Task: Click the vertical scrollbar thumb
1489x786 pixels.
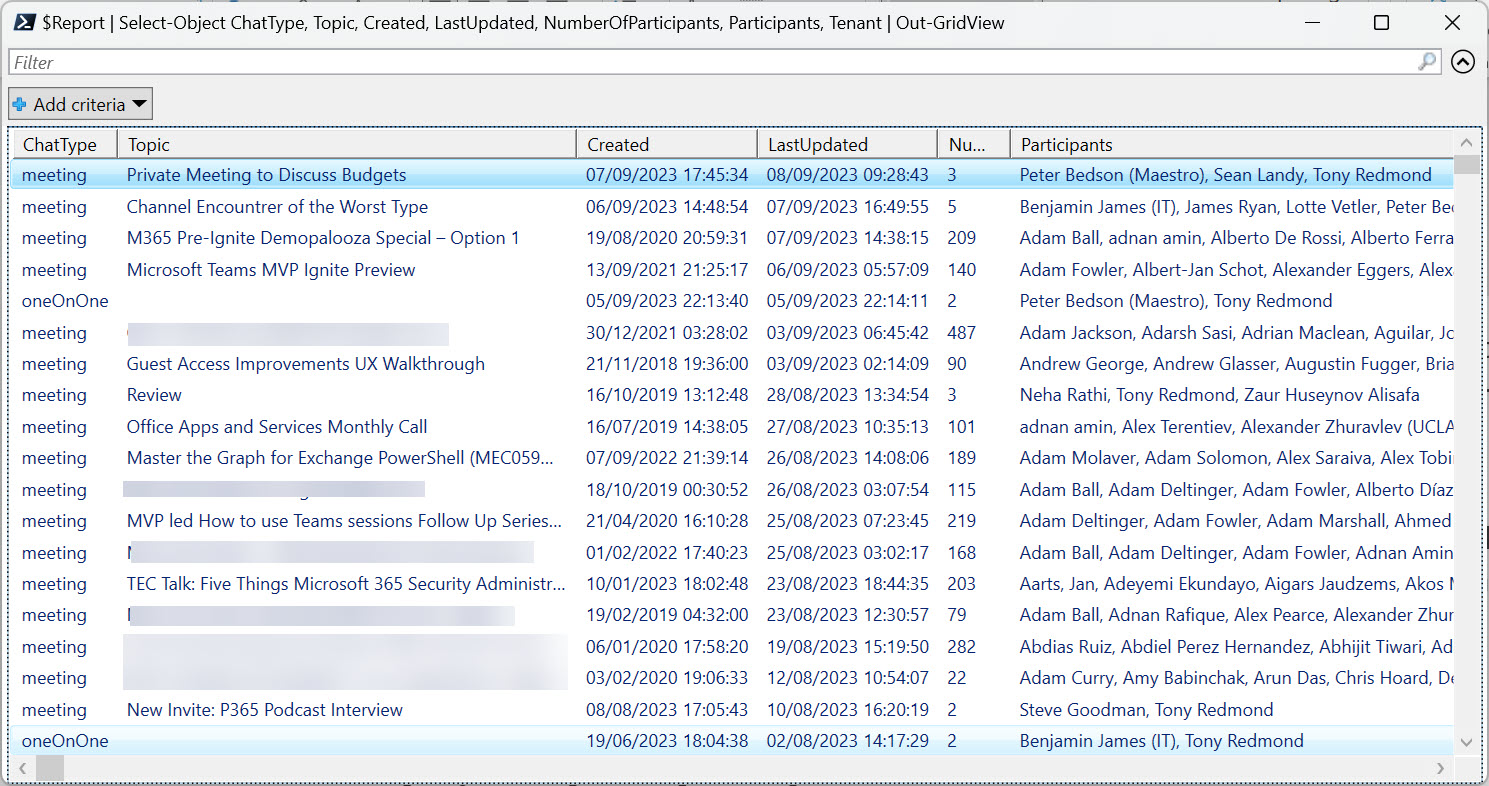Action: (x=1466, y=165)
